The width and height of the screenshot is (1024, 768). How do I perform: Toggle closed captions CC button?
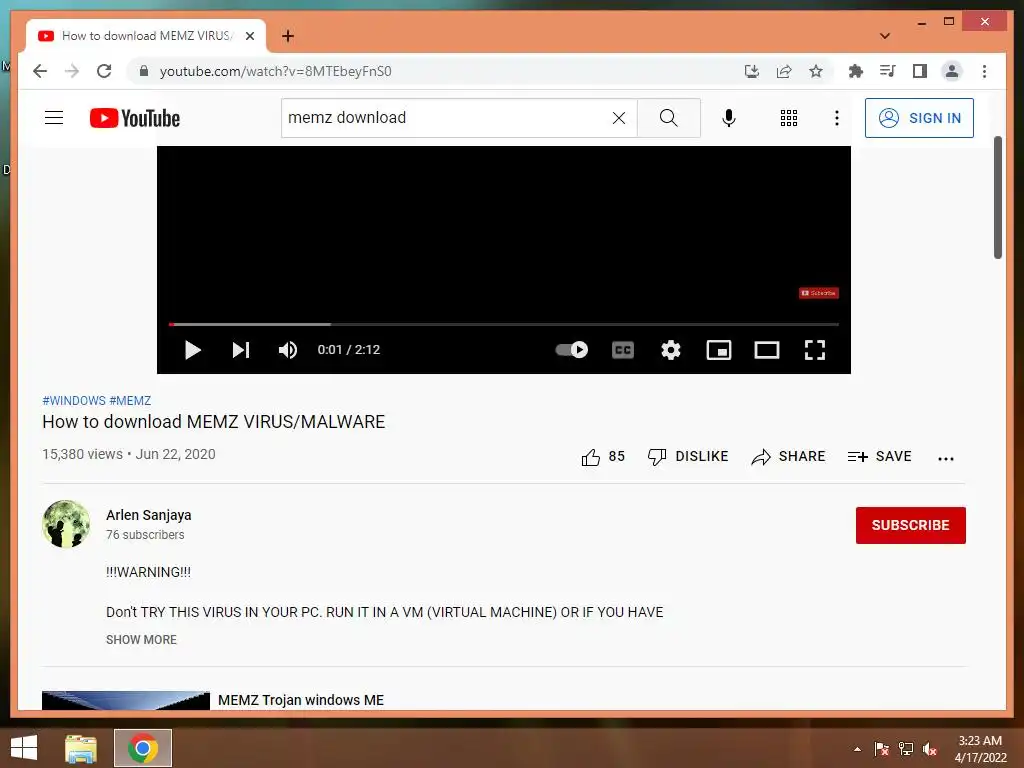pos(623,350)
